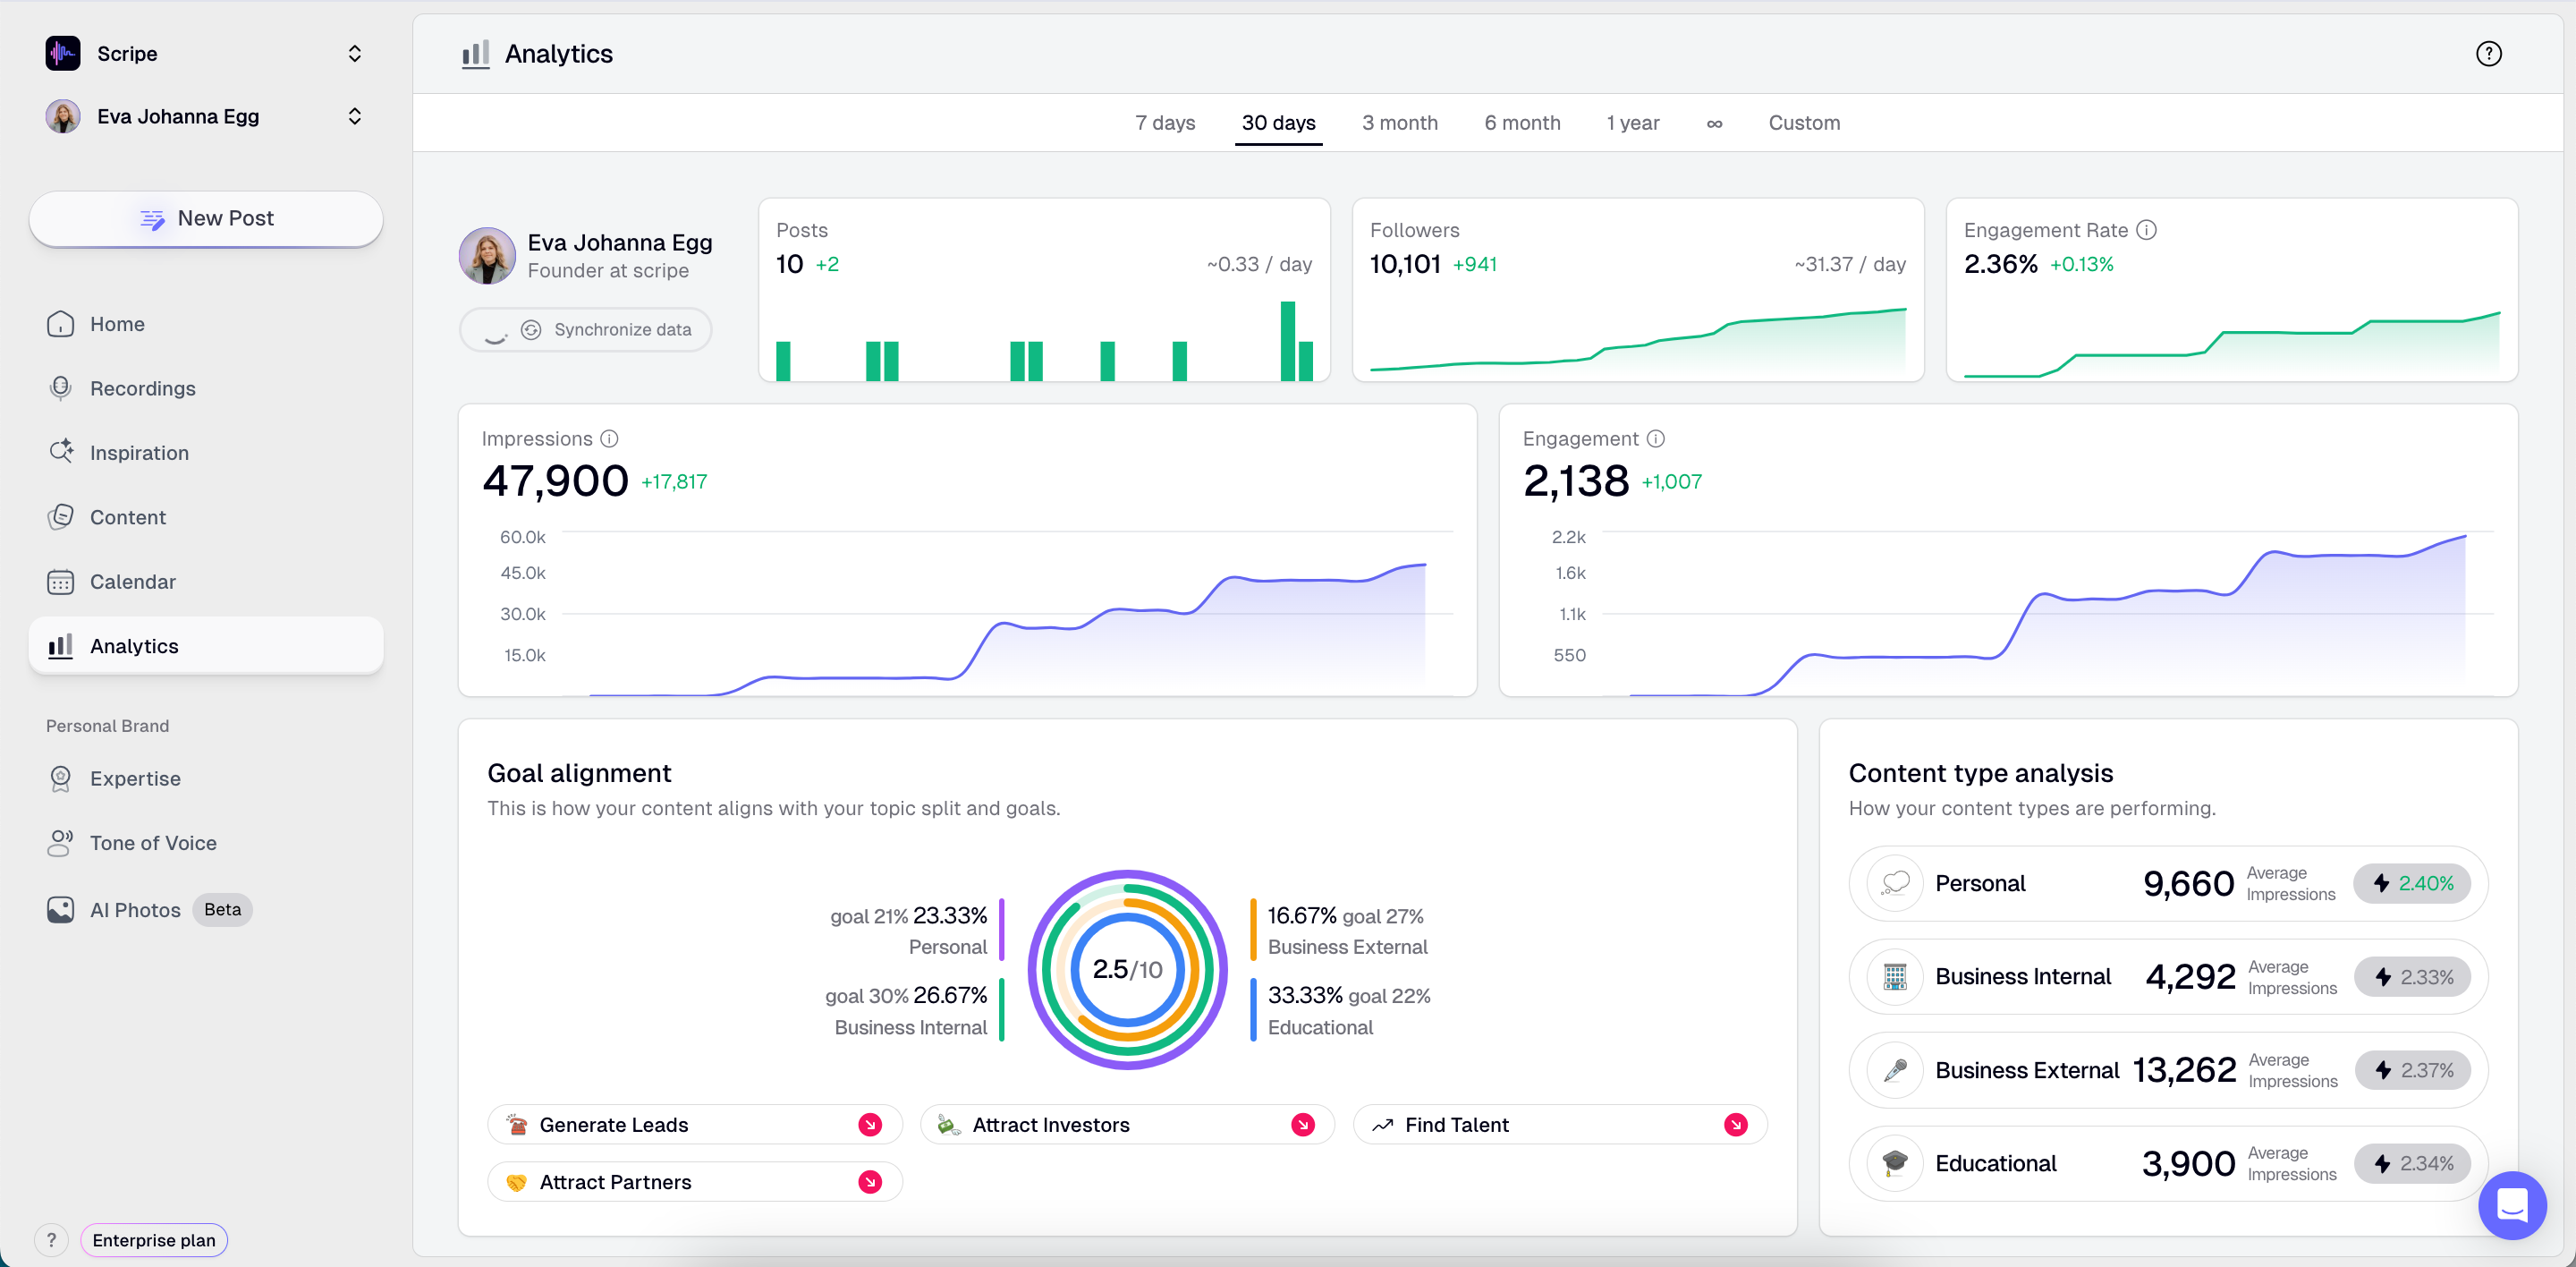Open the Custom date range option
Viewport: 2576px width, 1267px height.
pos(1804,123)
